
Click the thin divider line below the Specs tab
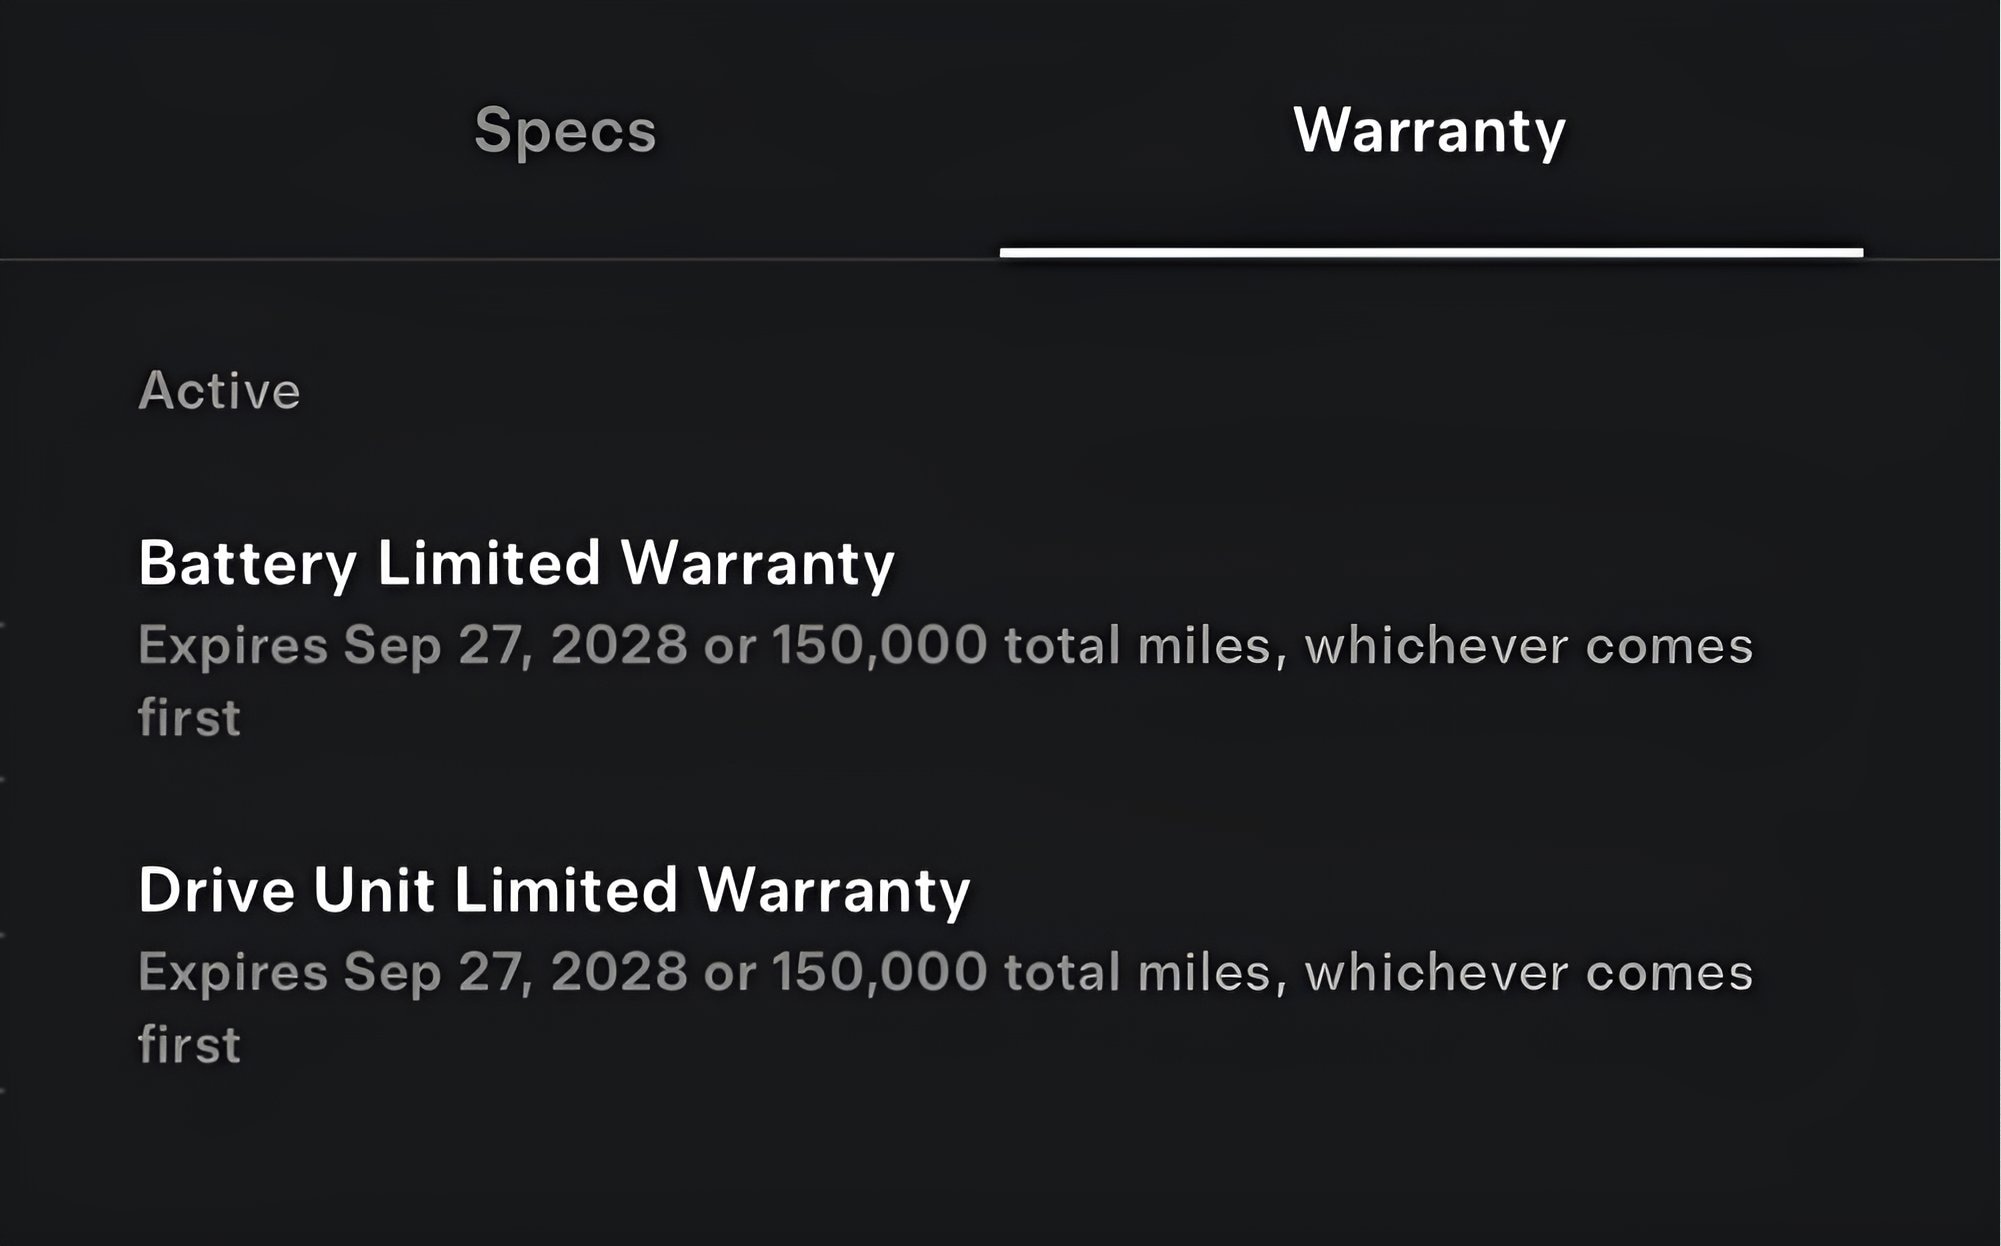(x=500, y=259)
